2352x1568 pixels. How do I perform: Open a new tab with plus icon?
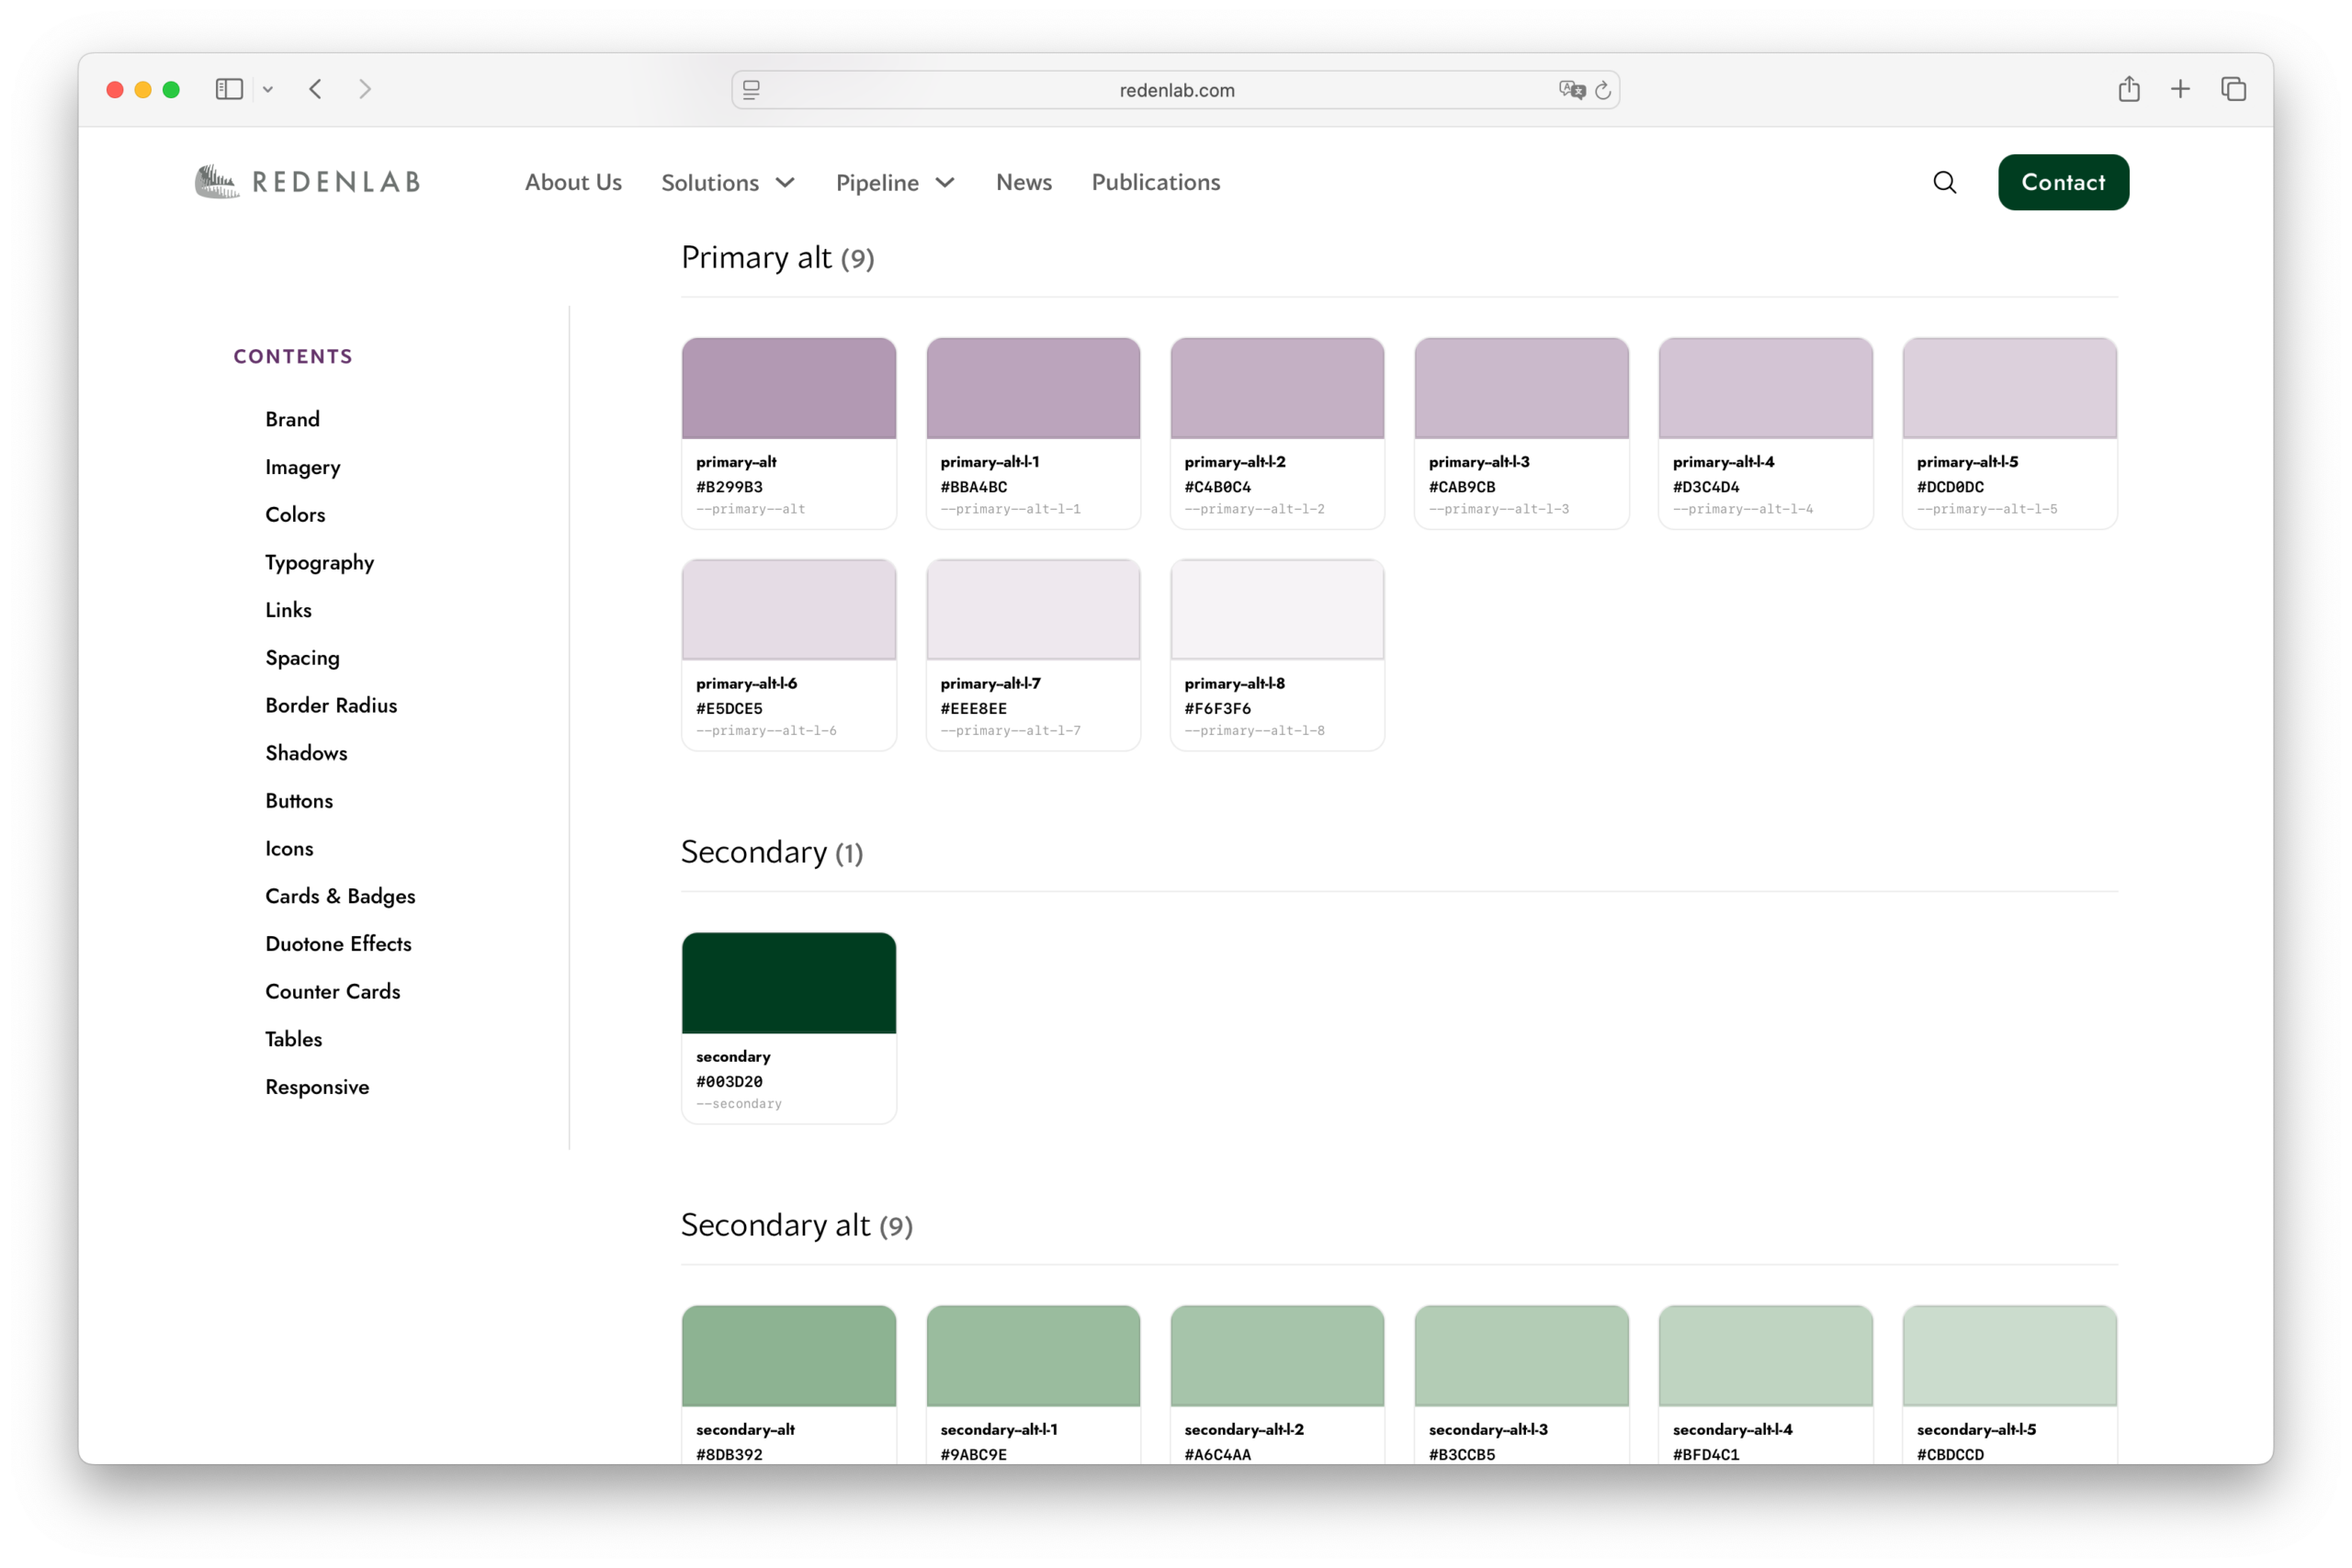pos(2180,89)
